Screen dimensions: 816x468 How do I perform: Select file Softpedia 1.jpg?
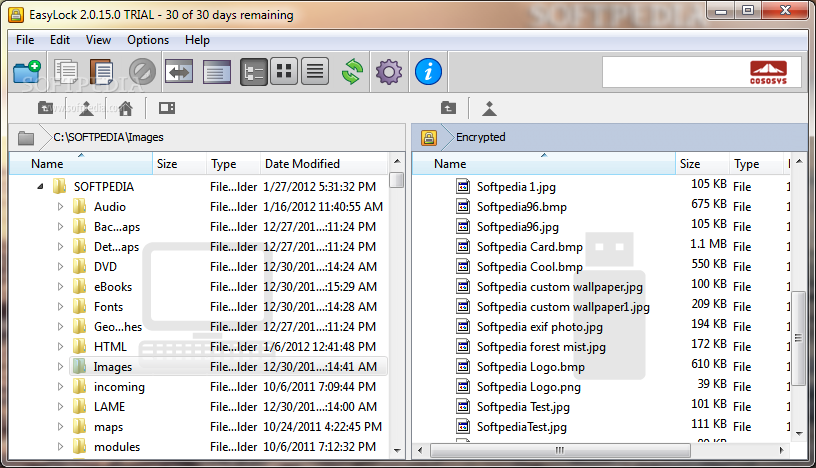click(x=516, y=187)
